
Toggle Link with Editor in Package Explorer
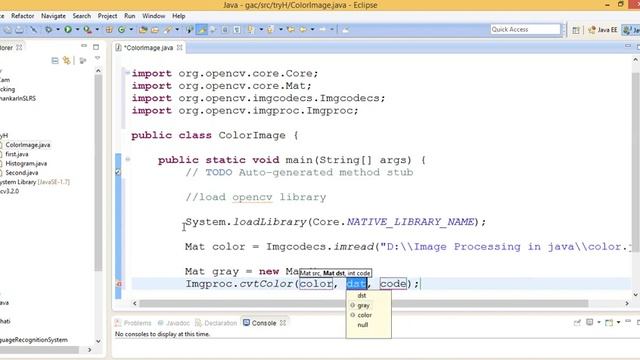[x=67, y=61]
